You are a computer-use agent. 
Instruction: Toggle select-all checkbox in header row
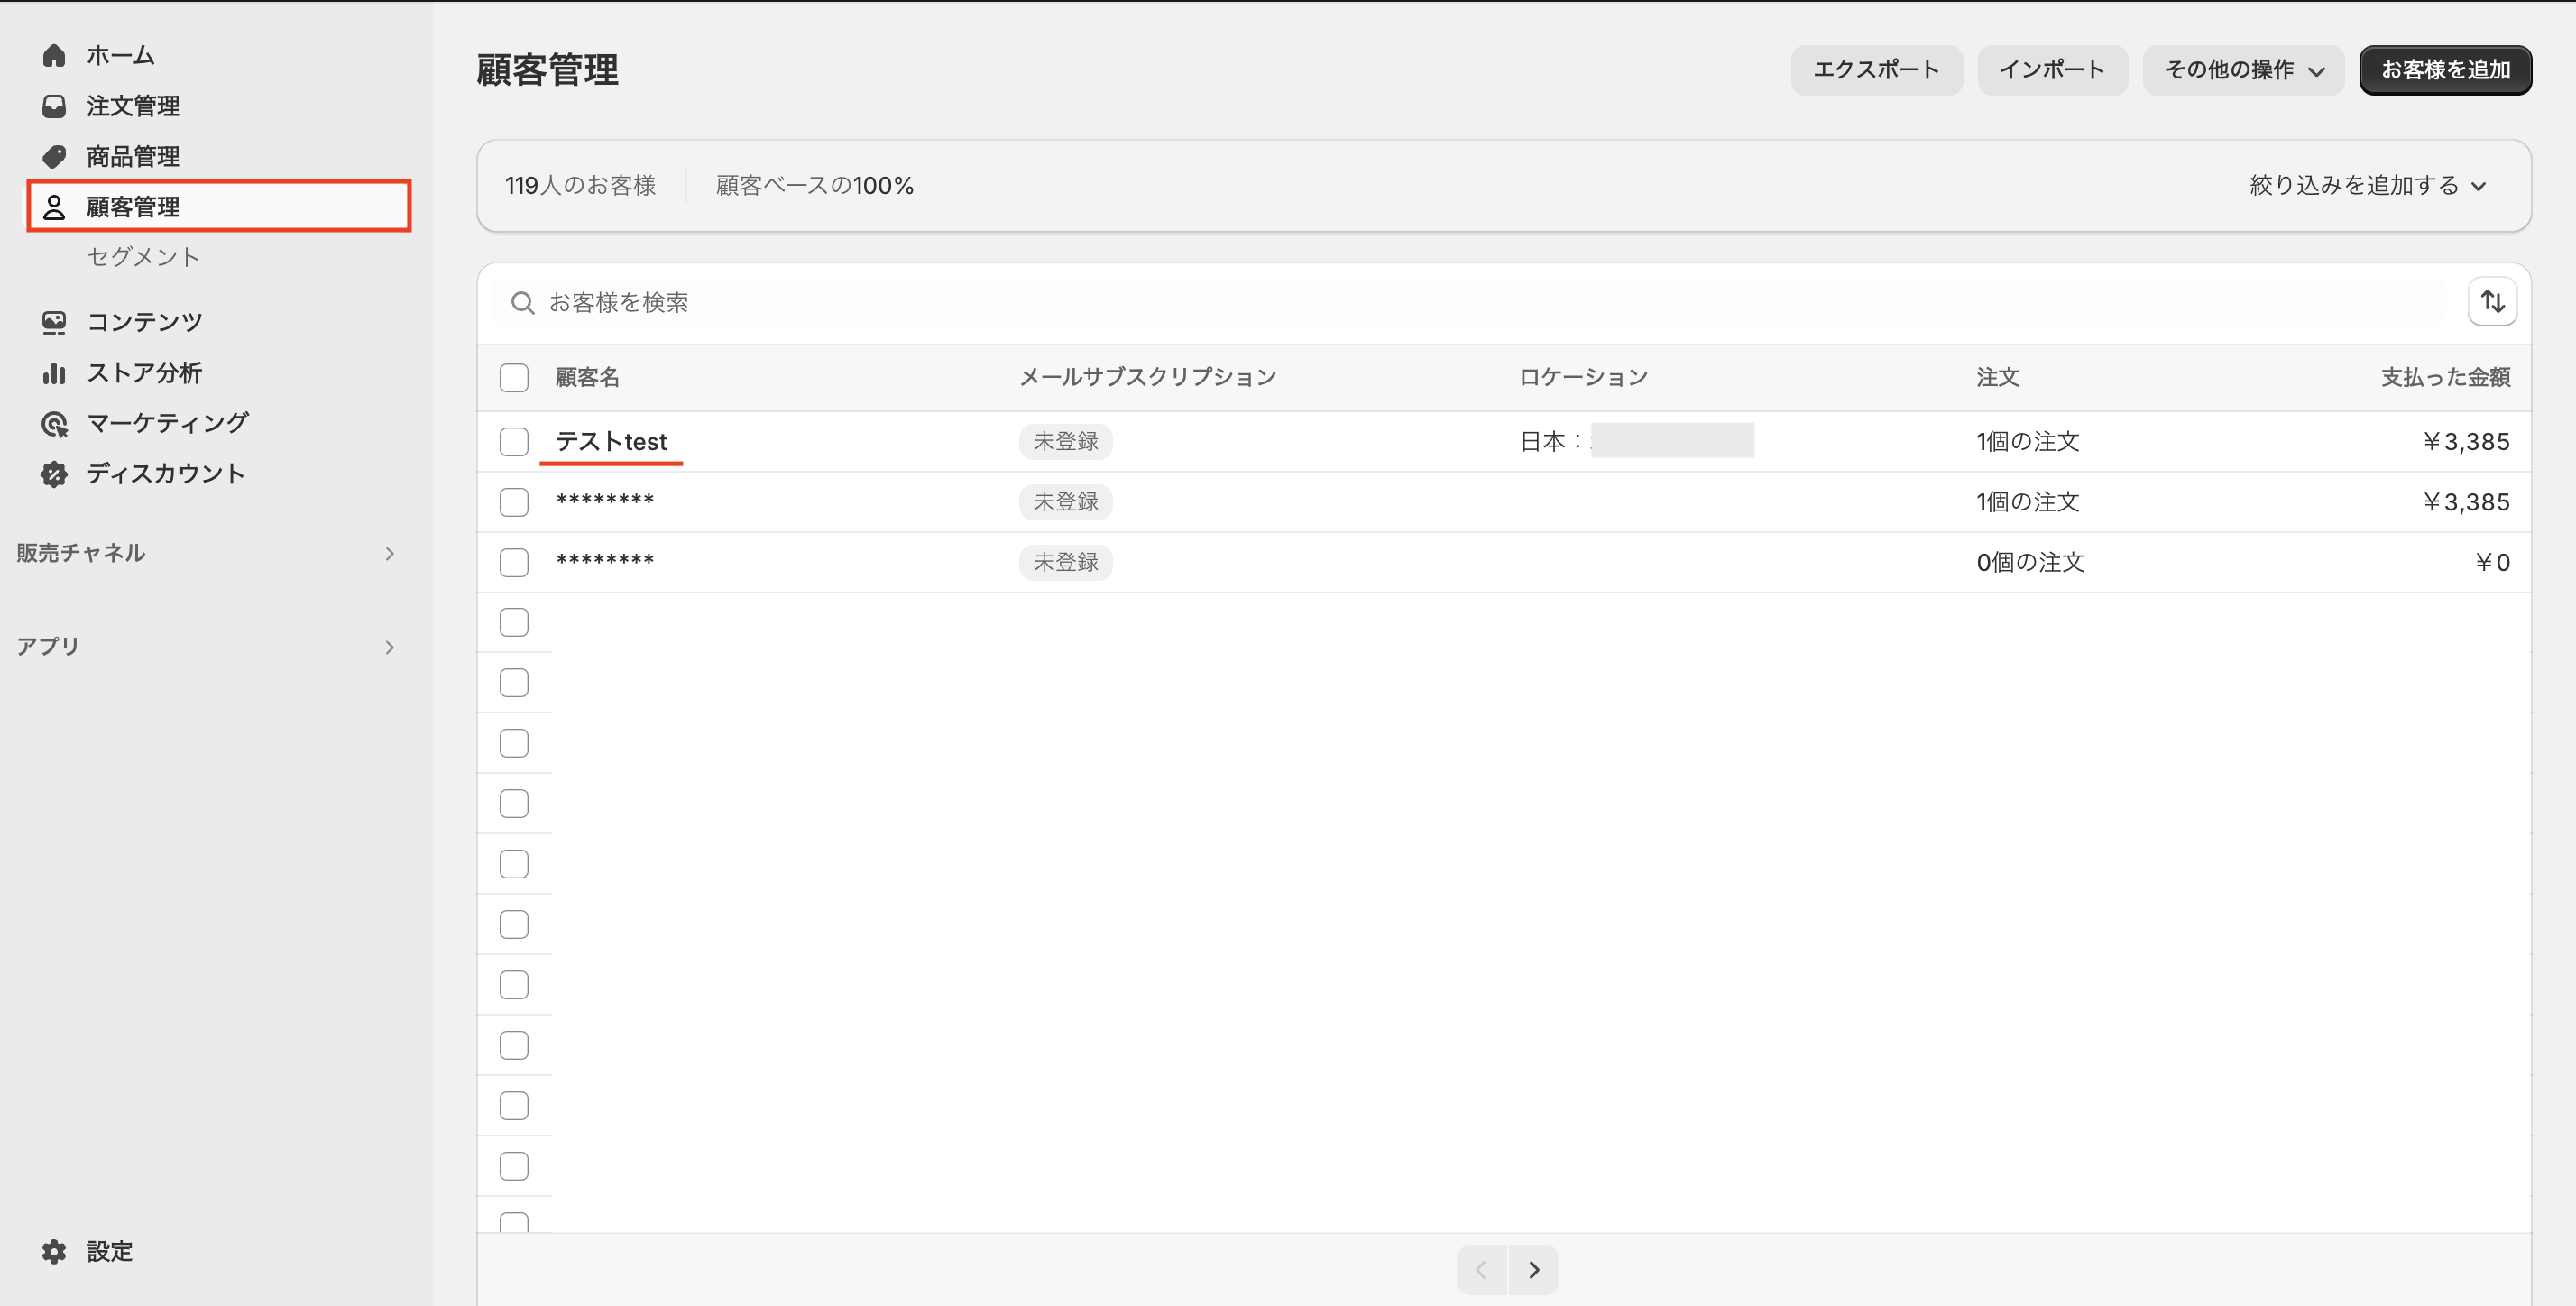(514, 377)
